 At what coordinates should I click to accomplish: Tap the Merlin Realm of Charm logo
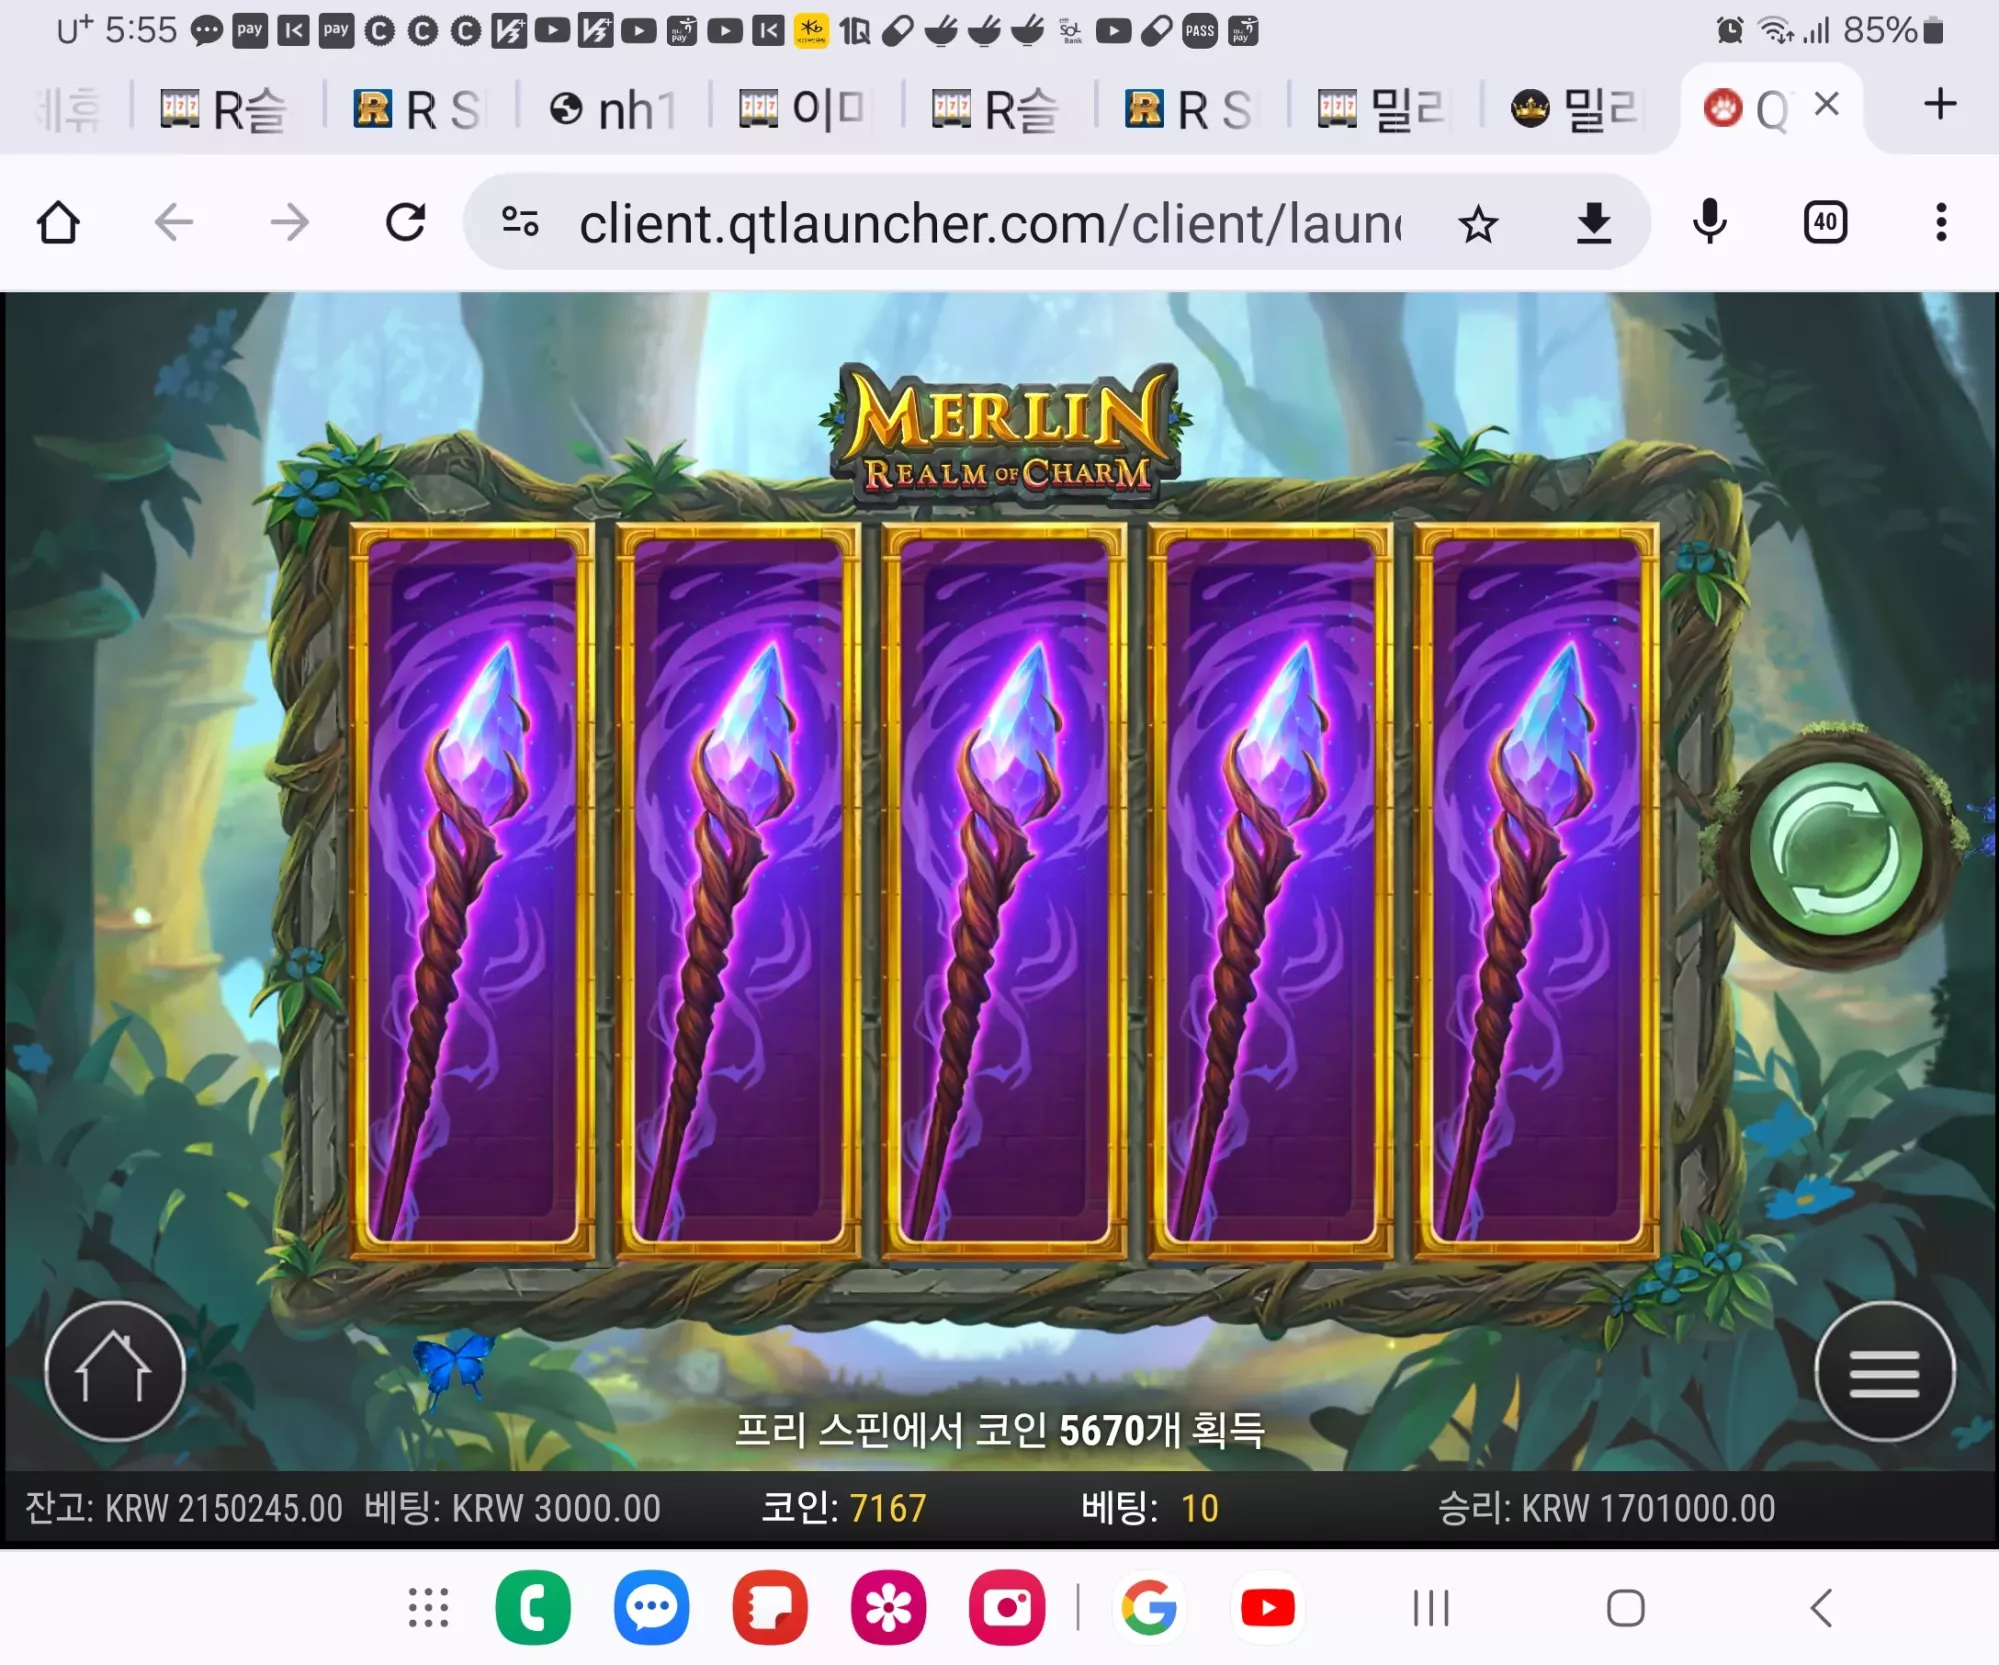pos(1006,432)
